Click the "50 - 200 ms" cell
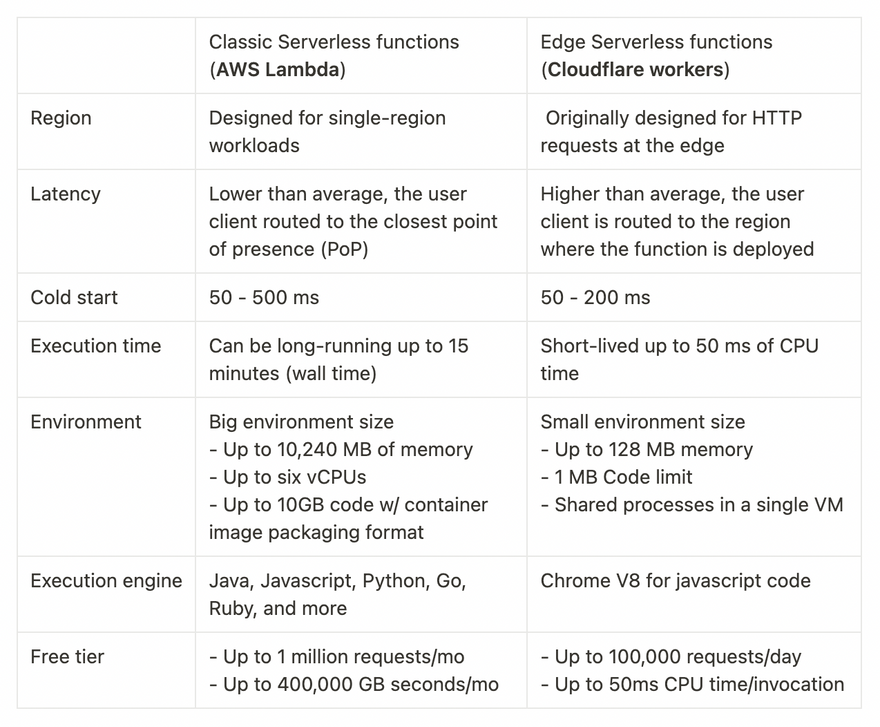 tap(595, 297)
